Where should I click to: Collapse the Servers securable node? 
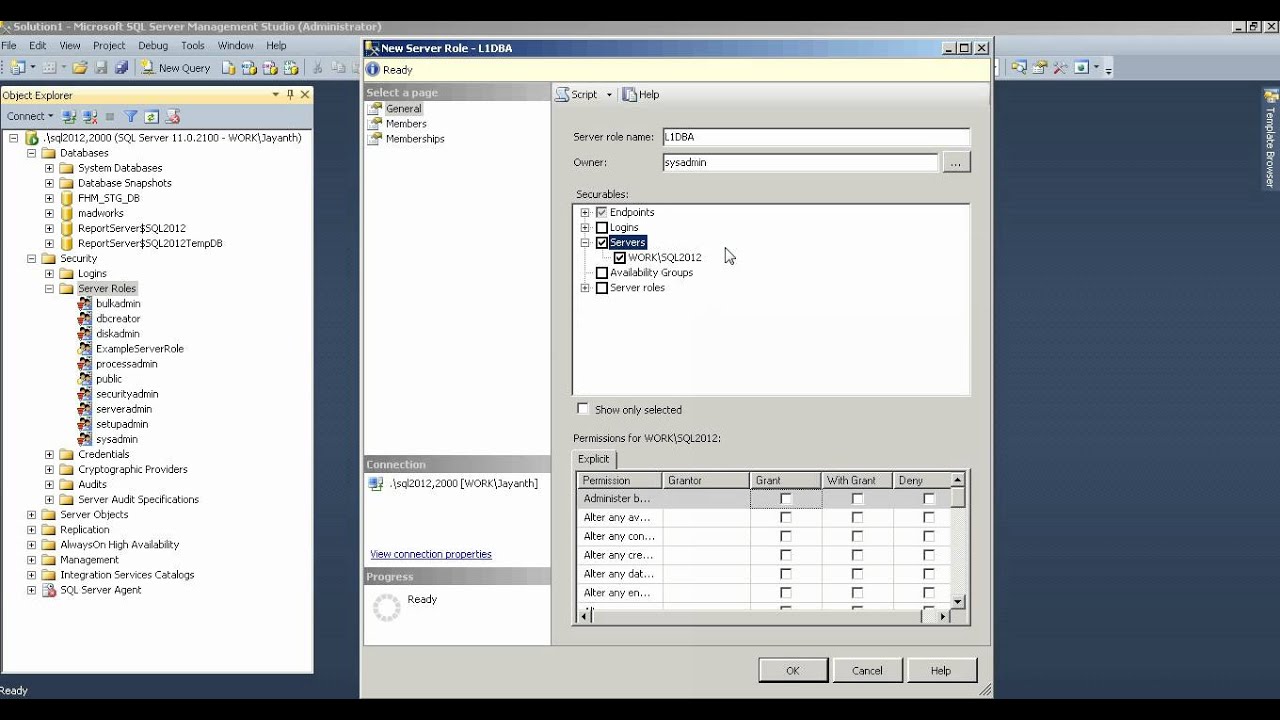pos(585,242)
